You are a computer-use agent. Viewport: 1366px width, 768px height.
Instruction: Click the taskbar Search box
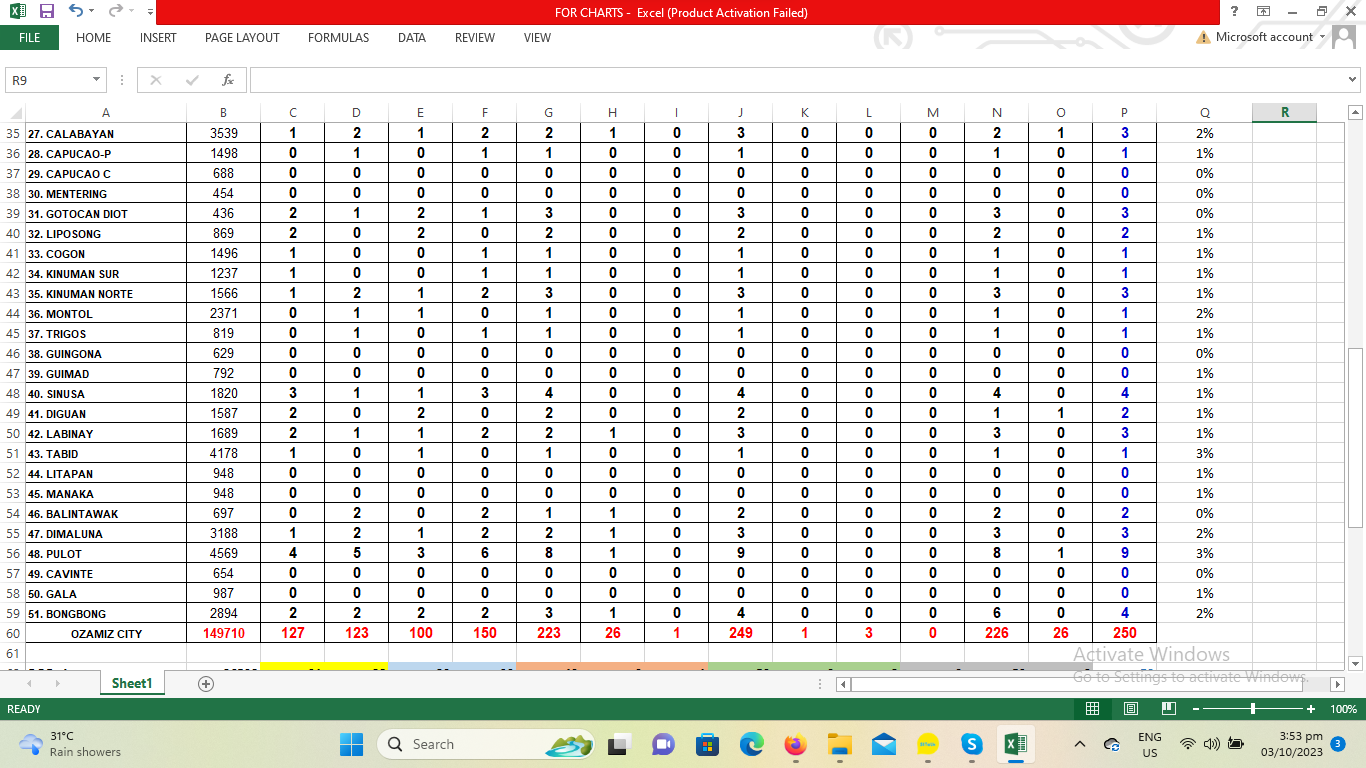[x=486, y=744]
